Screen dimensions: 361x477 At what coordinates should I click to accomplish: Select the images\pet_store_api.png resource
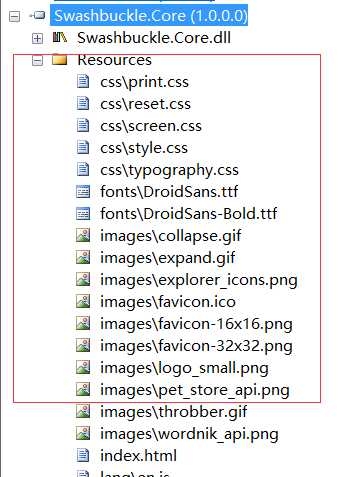[195, 390]
